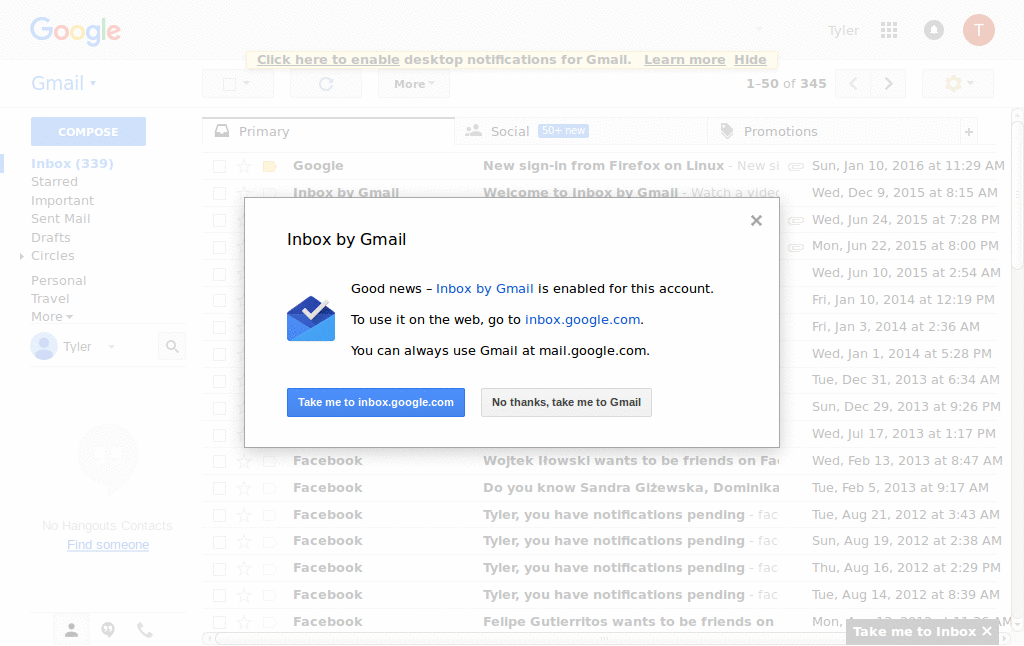Click Take me to inbox.google.com button

pyautogui.click(x=376, y=402)
